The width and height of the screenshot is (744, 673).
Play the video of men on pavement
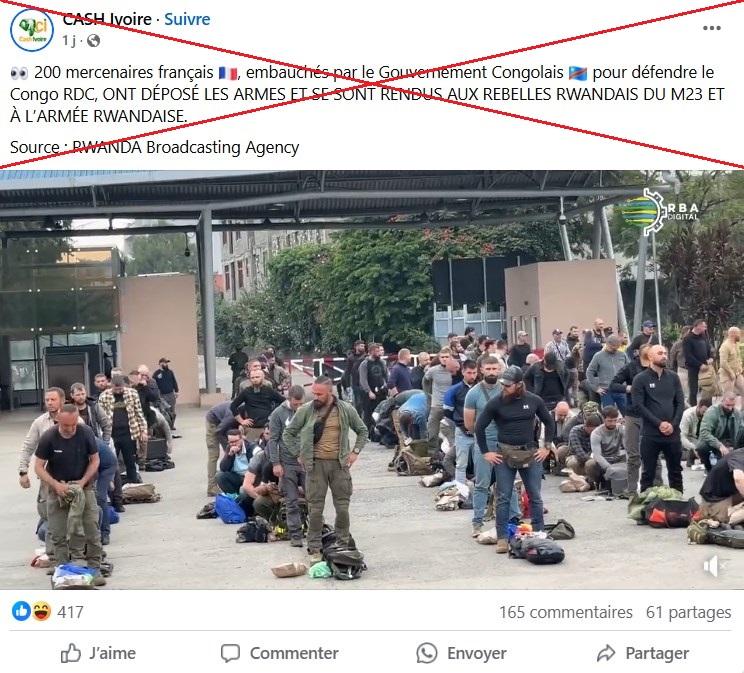point(372,380)
